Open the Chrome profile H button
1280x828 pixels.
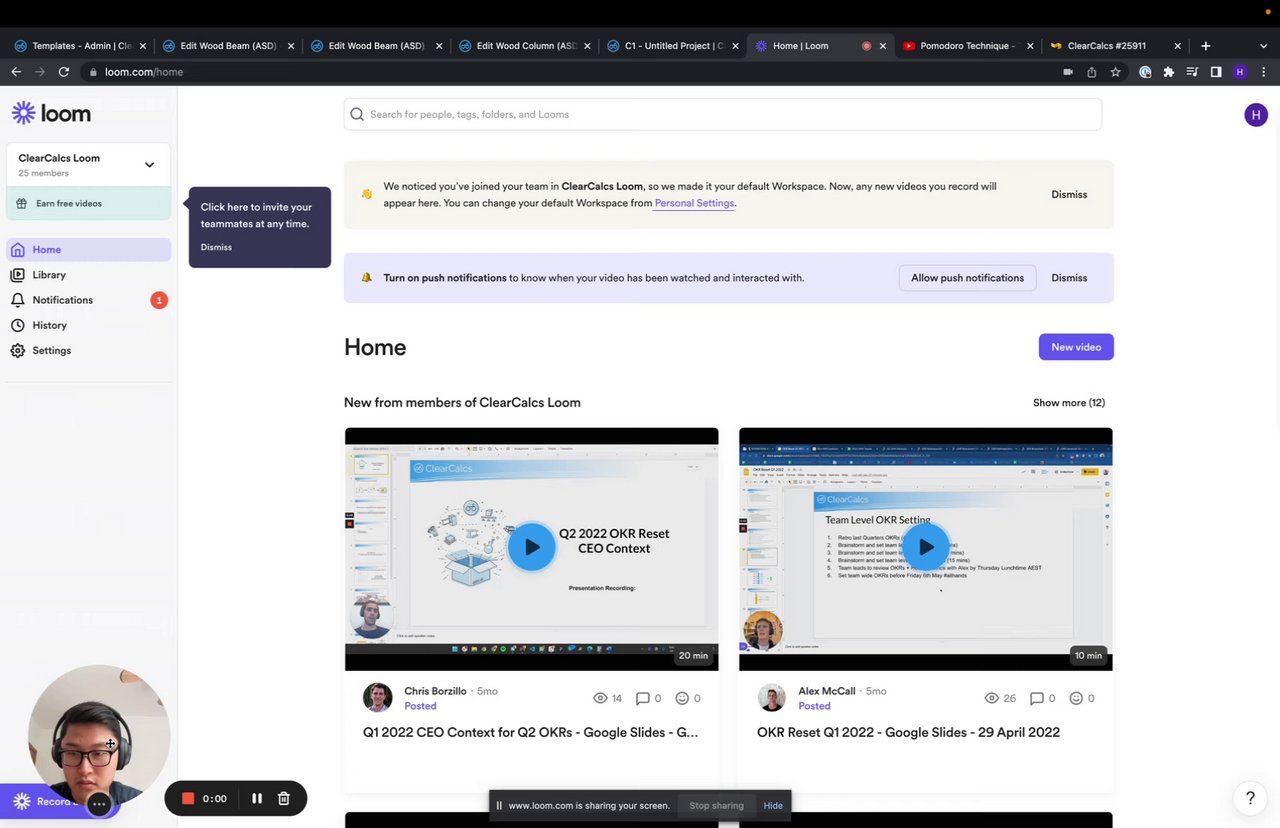pyautogui.click(x=1240, y=72)
